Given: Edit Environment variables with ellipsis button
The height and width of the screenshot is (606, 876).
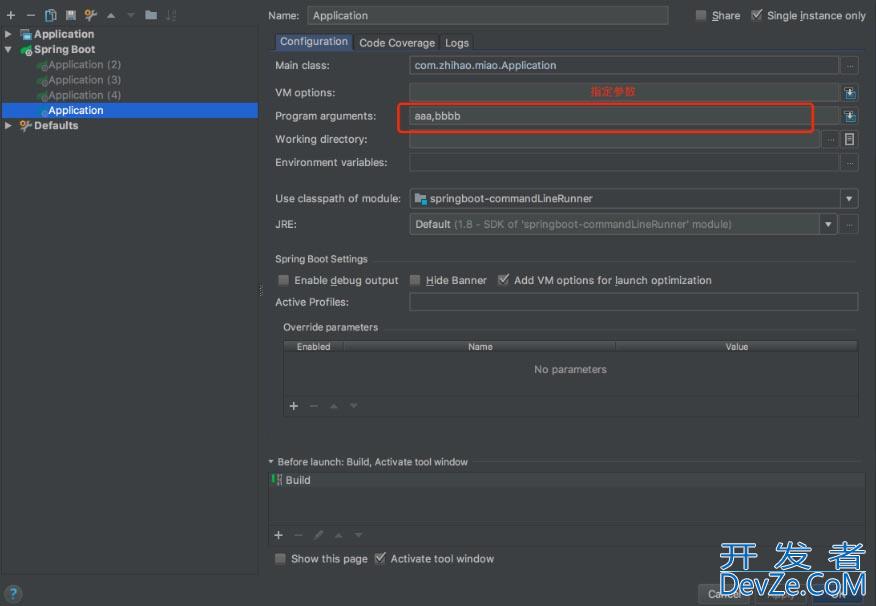Looking at the screenshot, I should (850, 163).
